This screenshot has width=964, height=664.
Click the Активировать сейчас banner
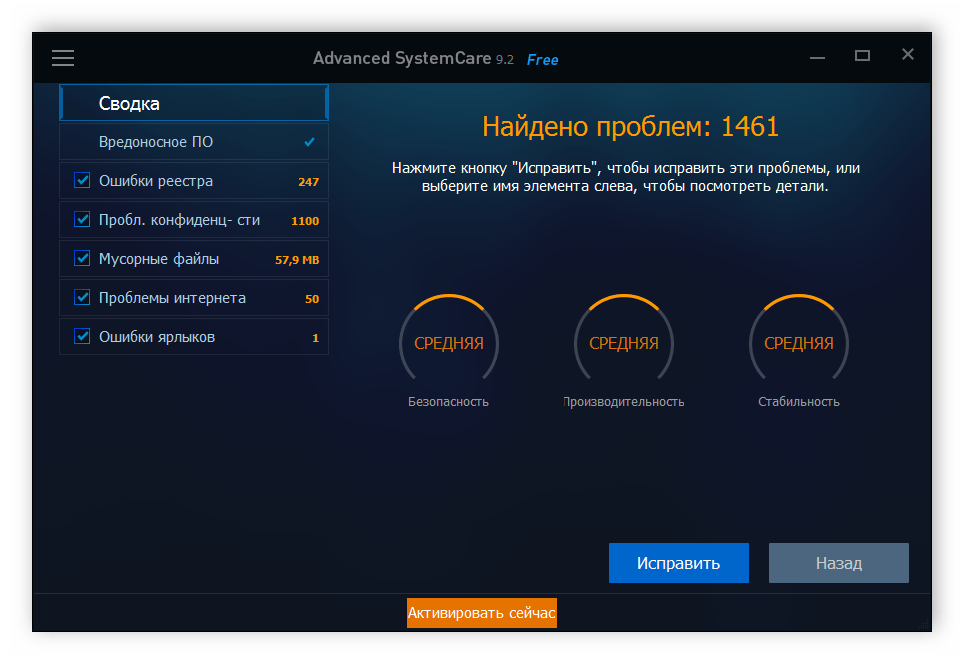tap(481, 613)
